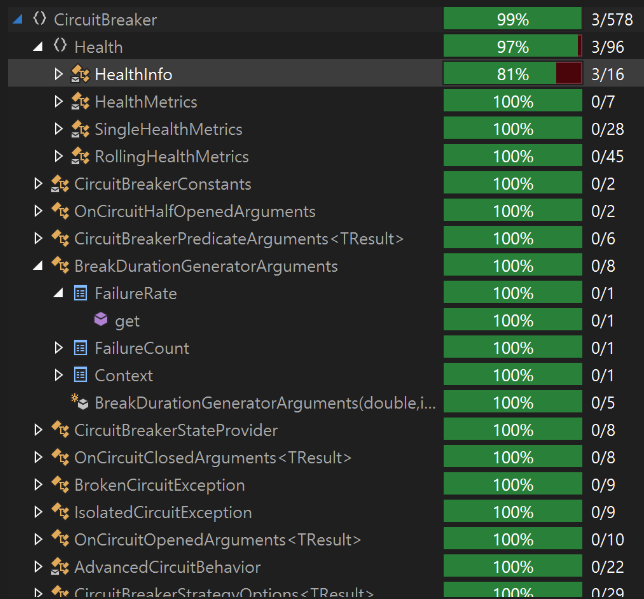Screen dimensions: 644x599
Task: Click the 0/6 count for CircuitBreakerPredicateArguments
Action: pyautogui.click(x=603, y=239)
